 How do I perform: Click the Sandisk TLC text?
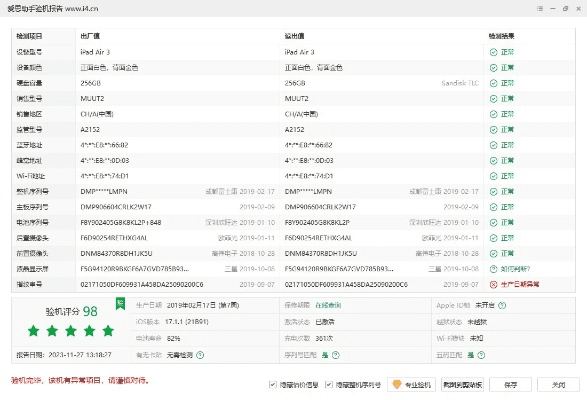pos(460,83)
